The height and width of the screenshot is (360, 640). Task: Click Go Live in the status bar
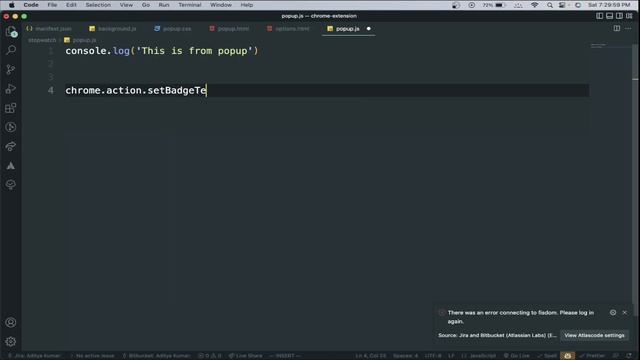click(x=516, y=356)
